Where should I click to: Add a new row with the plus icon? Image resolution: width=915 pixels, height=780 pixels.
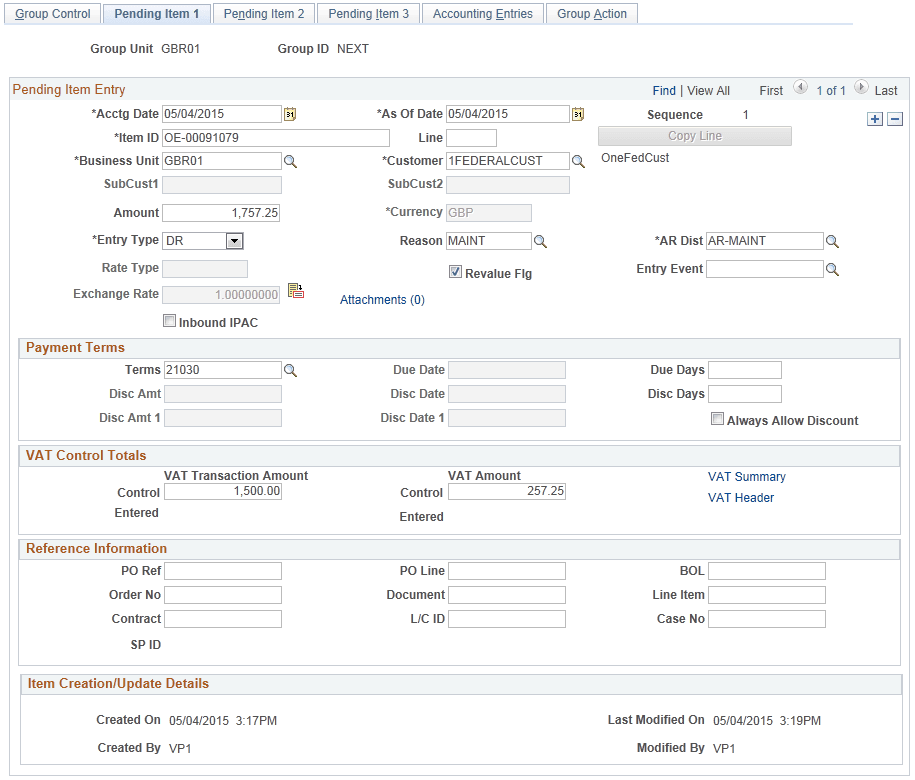(875, 118)
